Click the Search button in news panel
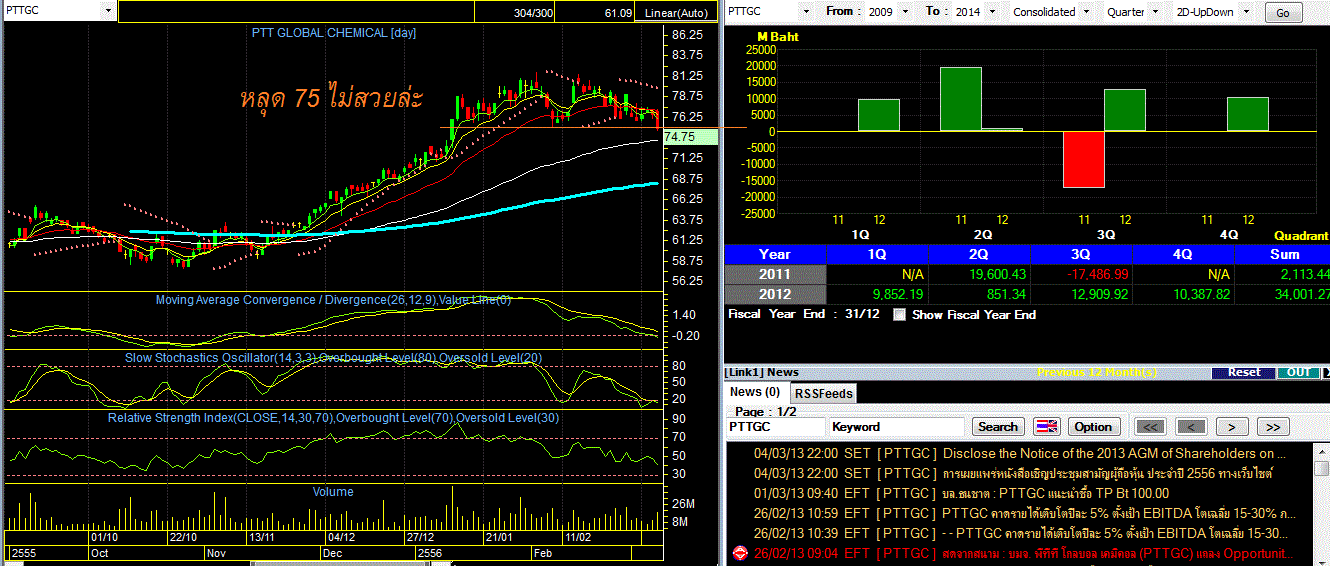Image resolution: width=1330 pixels, height=566 pixels. coord(997,426)
